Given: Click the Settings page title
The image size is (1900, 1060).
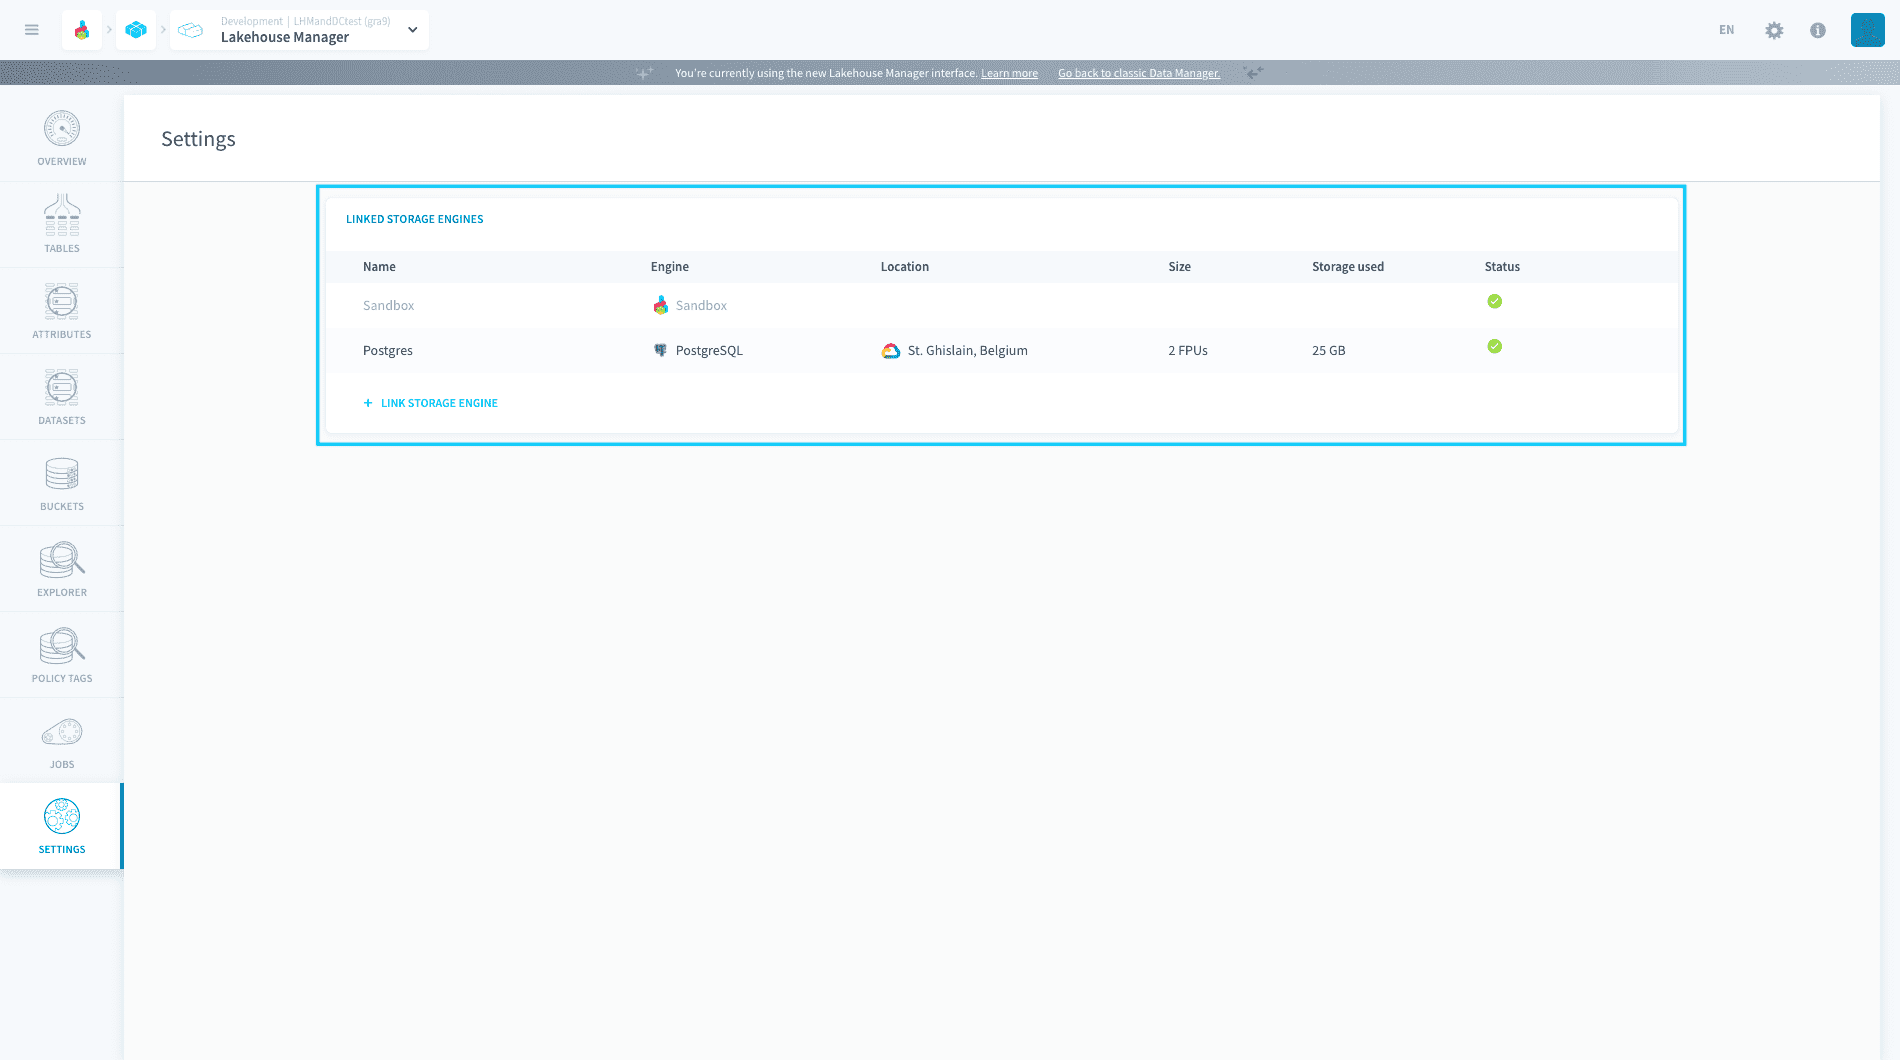Looking at the screenshot, I should pos(198,139).
